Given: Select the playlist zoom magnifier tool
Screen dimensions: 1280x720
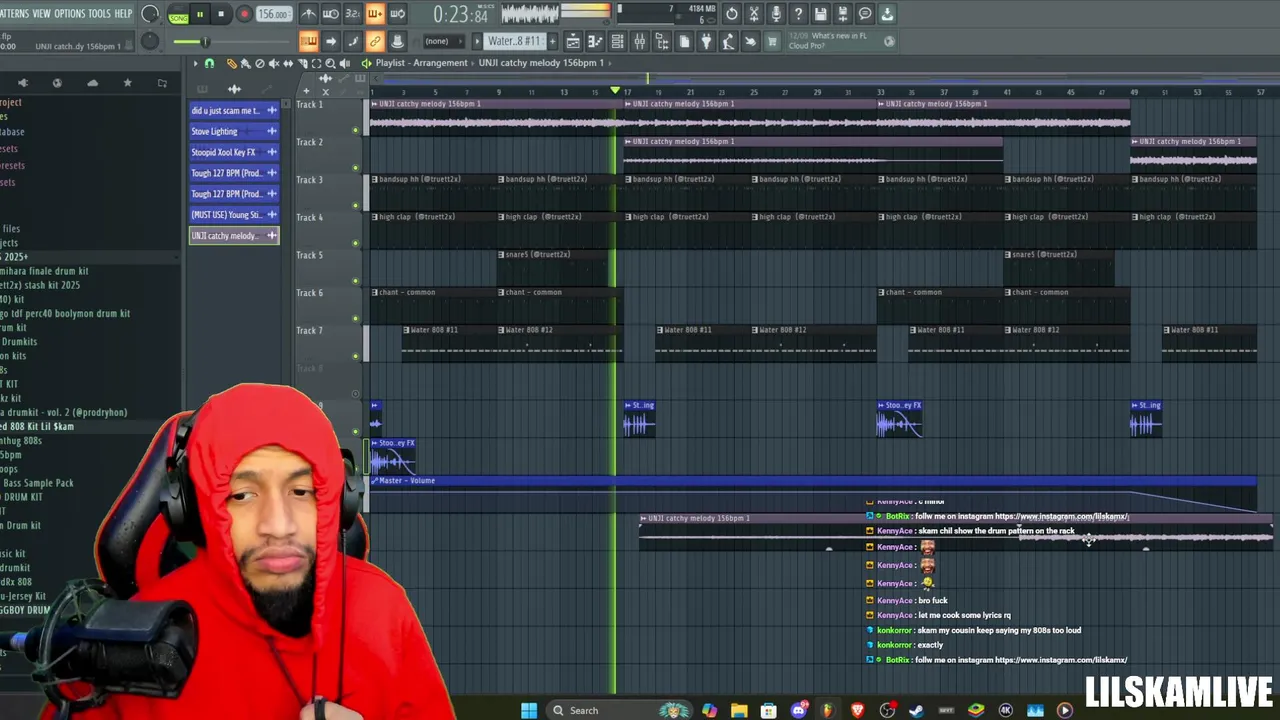Looking at the screenshot, I should (x=330, y=63).
